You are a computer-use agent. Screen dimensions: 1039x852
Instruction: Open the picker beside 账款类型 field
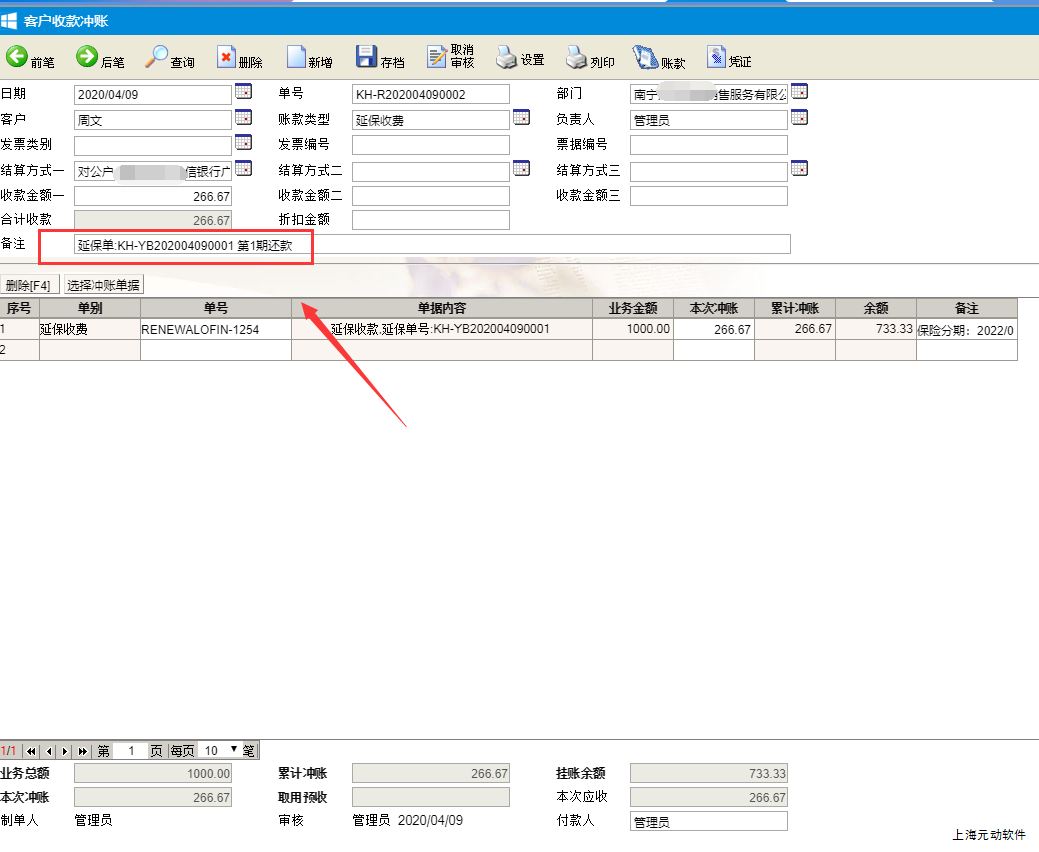click(x=521, y=118)
